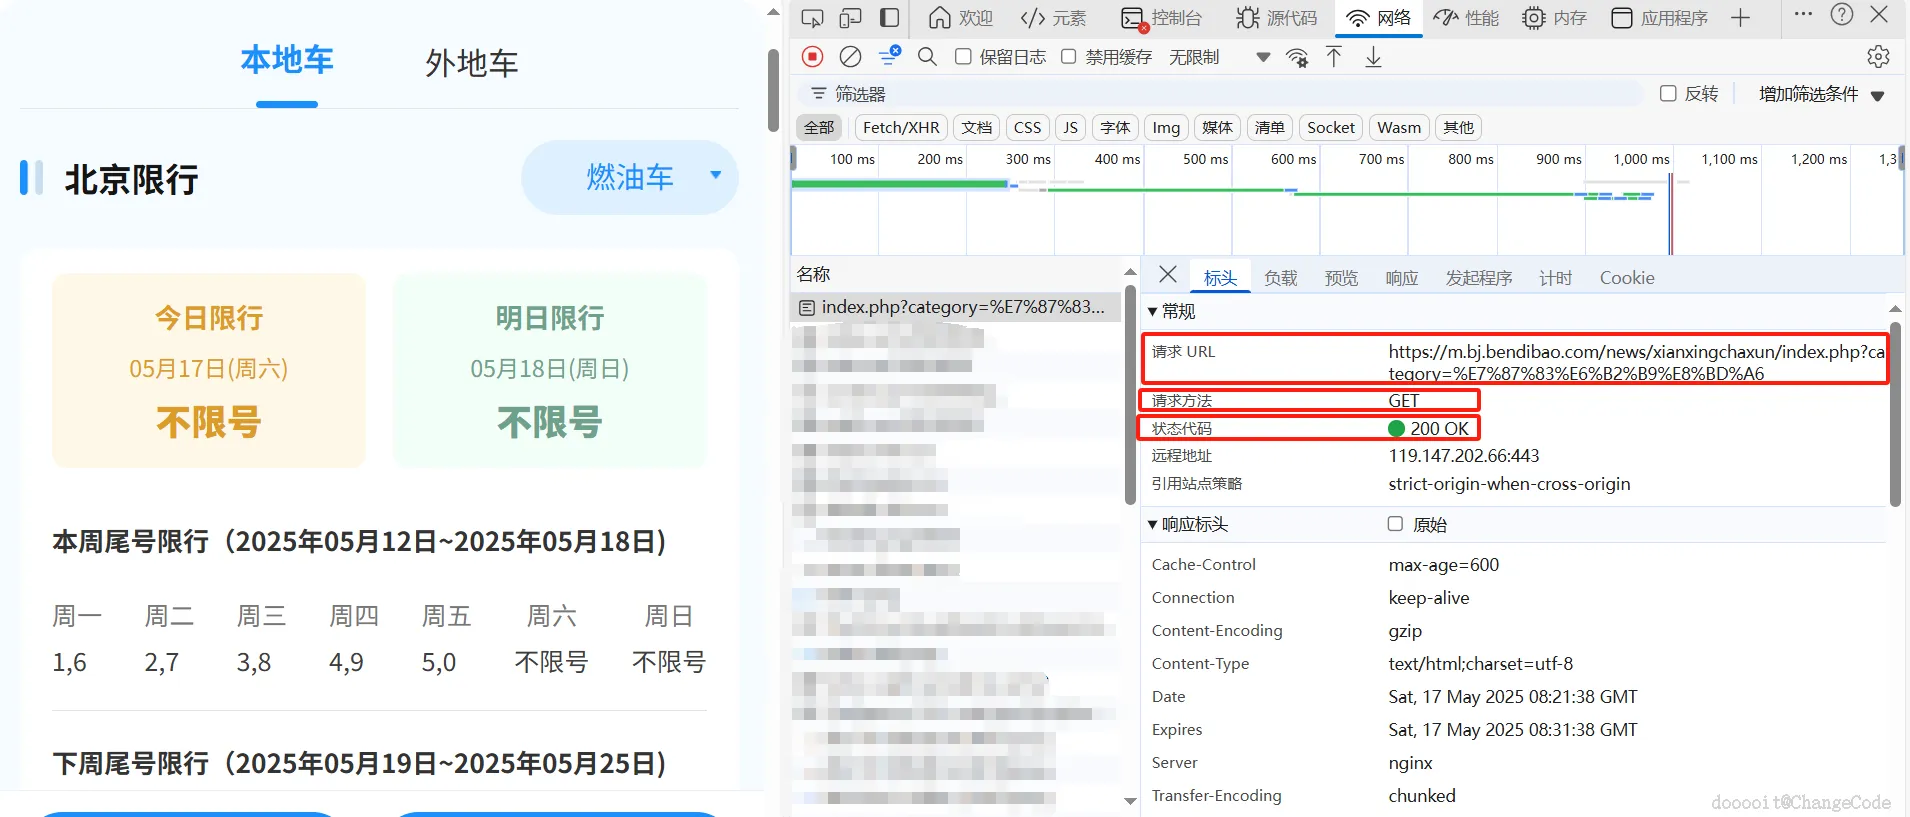Toggle the DevTools sidebar dock icon

click(889, 18)
